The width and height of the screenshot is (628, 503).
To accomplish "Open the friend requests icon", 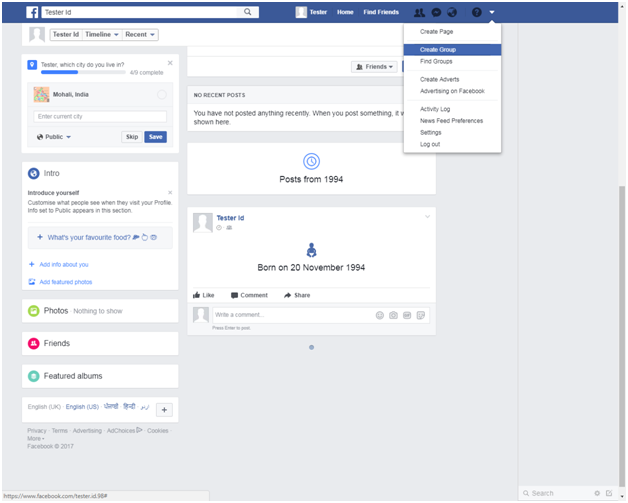I will (x=419, y=12).
